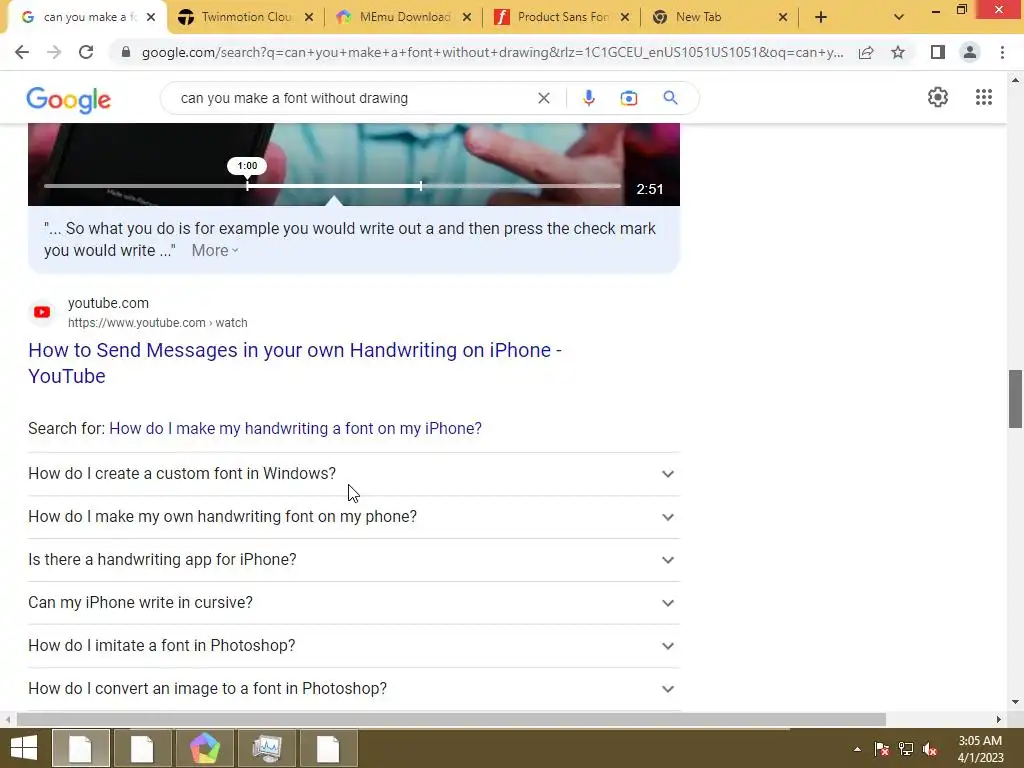Click the video preview thumbnail
This screenshot has height=768, width=1024.
click(x=354, y=163)
